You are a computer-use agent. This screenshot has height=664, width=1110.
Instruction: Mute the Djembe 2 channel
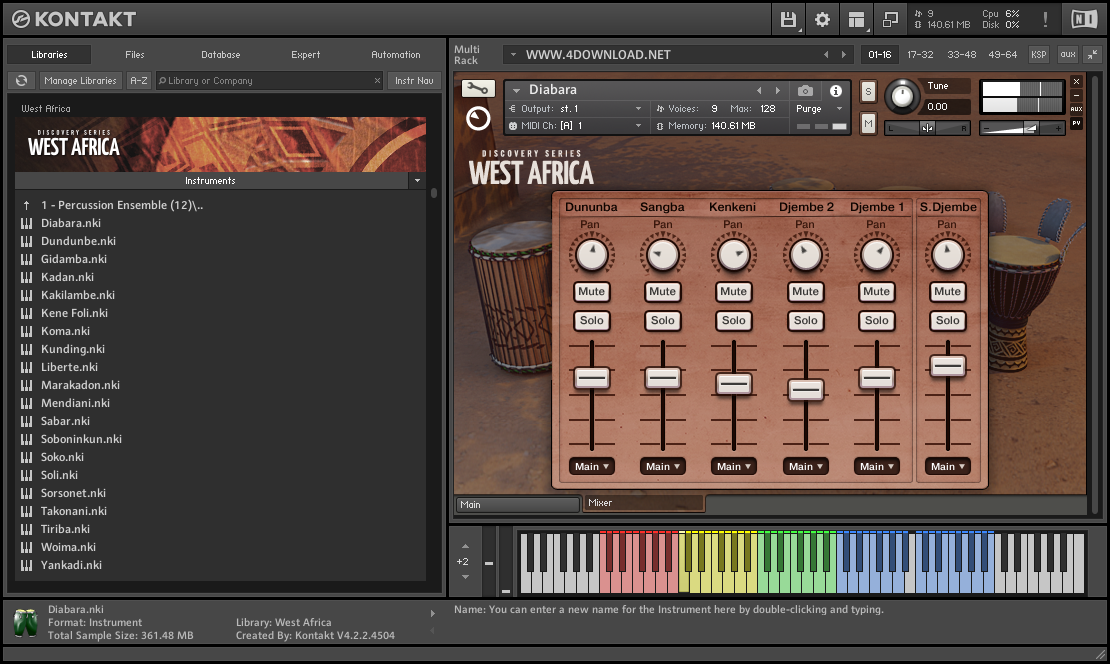click(x=806, y=292)
